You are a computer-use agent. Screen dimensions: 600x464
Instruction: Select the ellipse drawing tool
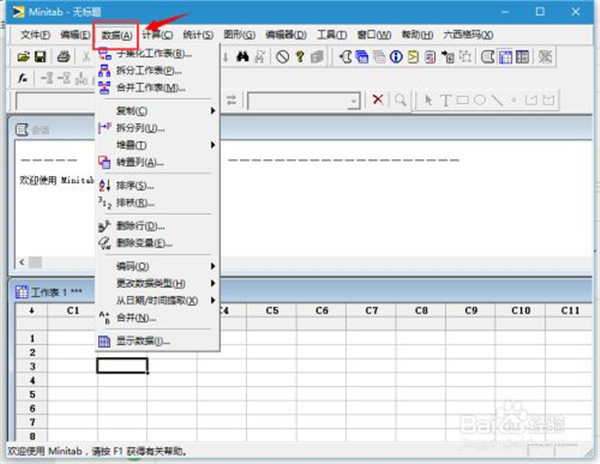[x=479, y=100]
